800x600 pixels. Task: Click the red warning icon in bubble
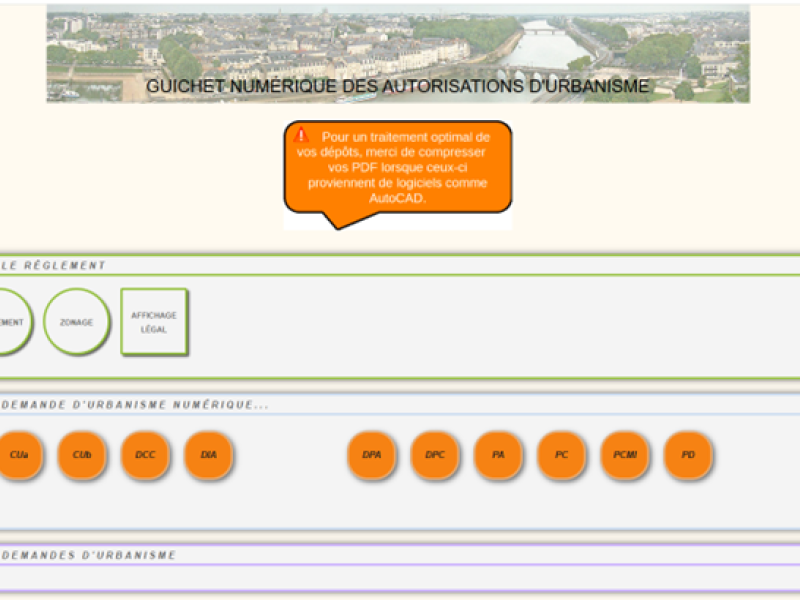tap(302, 135)
